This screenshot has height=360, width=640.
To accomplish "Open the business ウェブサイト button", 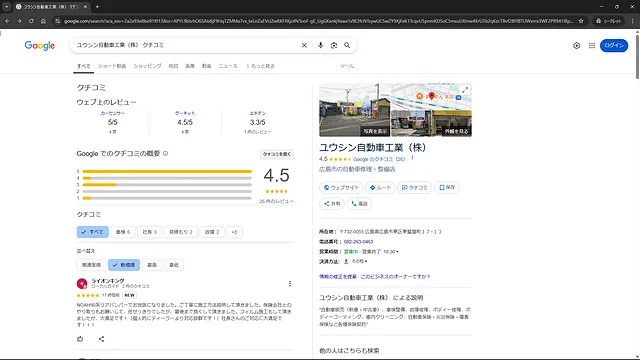I will (x=341, y=187).
